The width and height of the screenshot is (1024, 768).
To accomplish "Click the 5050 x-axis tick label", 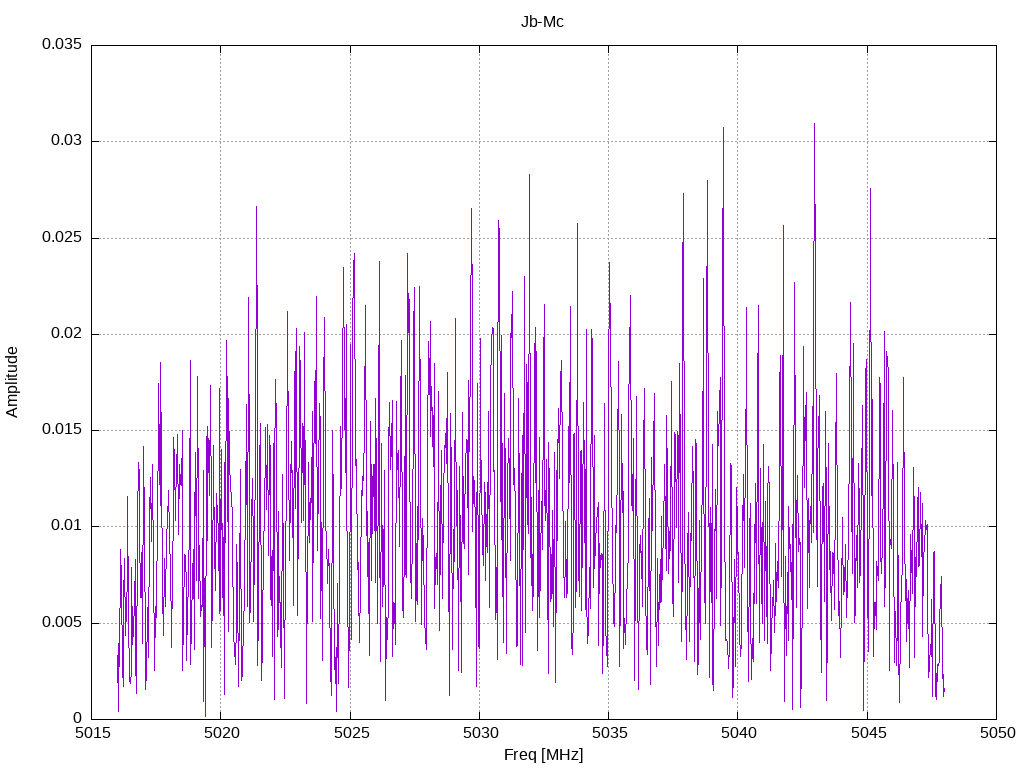I will click(997, 733).
